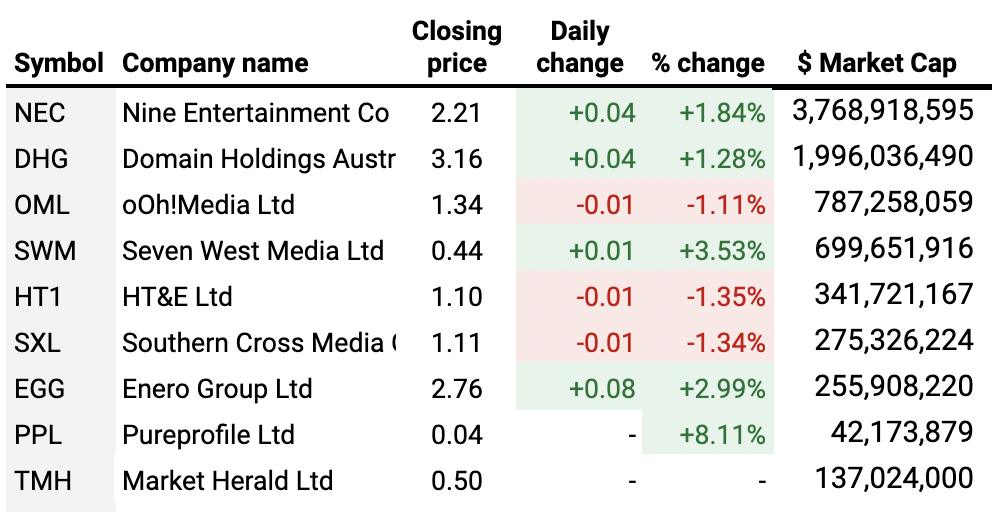Click Seven West Media Ltd row name
The height and width of the screenshot is (512, 992).
253,251
